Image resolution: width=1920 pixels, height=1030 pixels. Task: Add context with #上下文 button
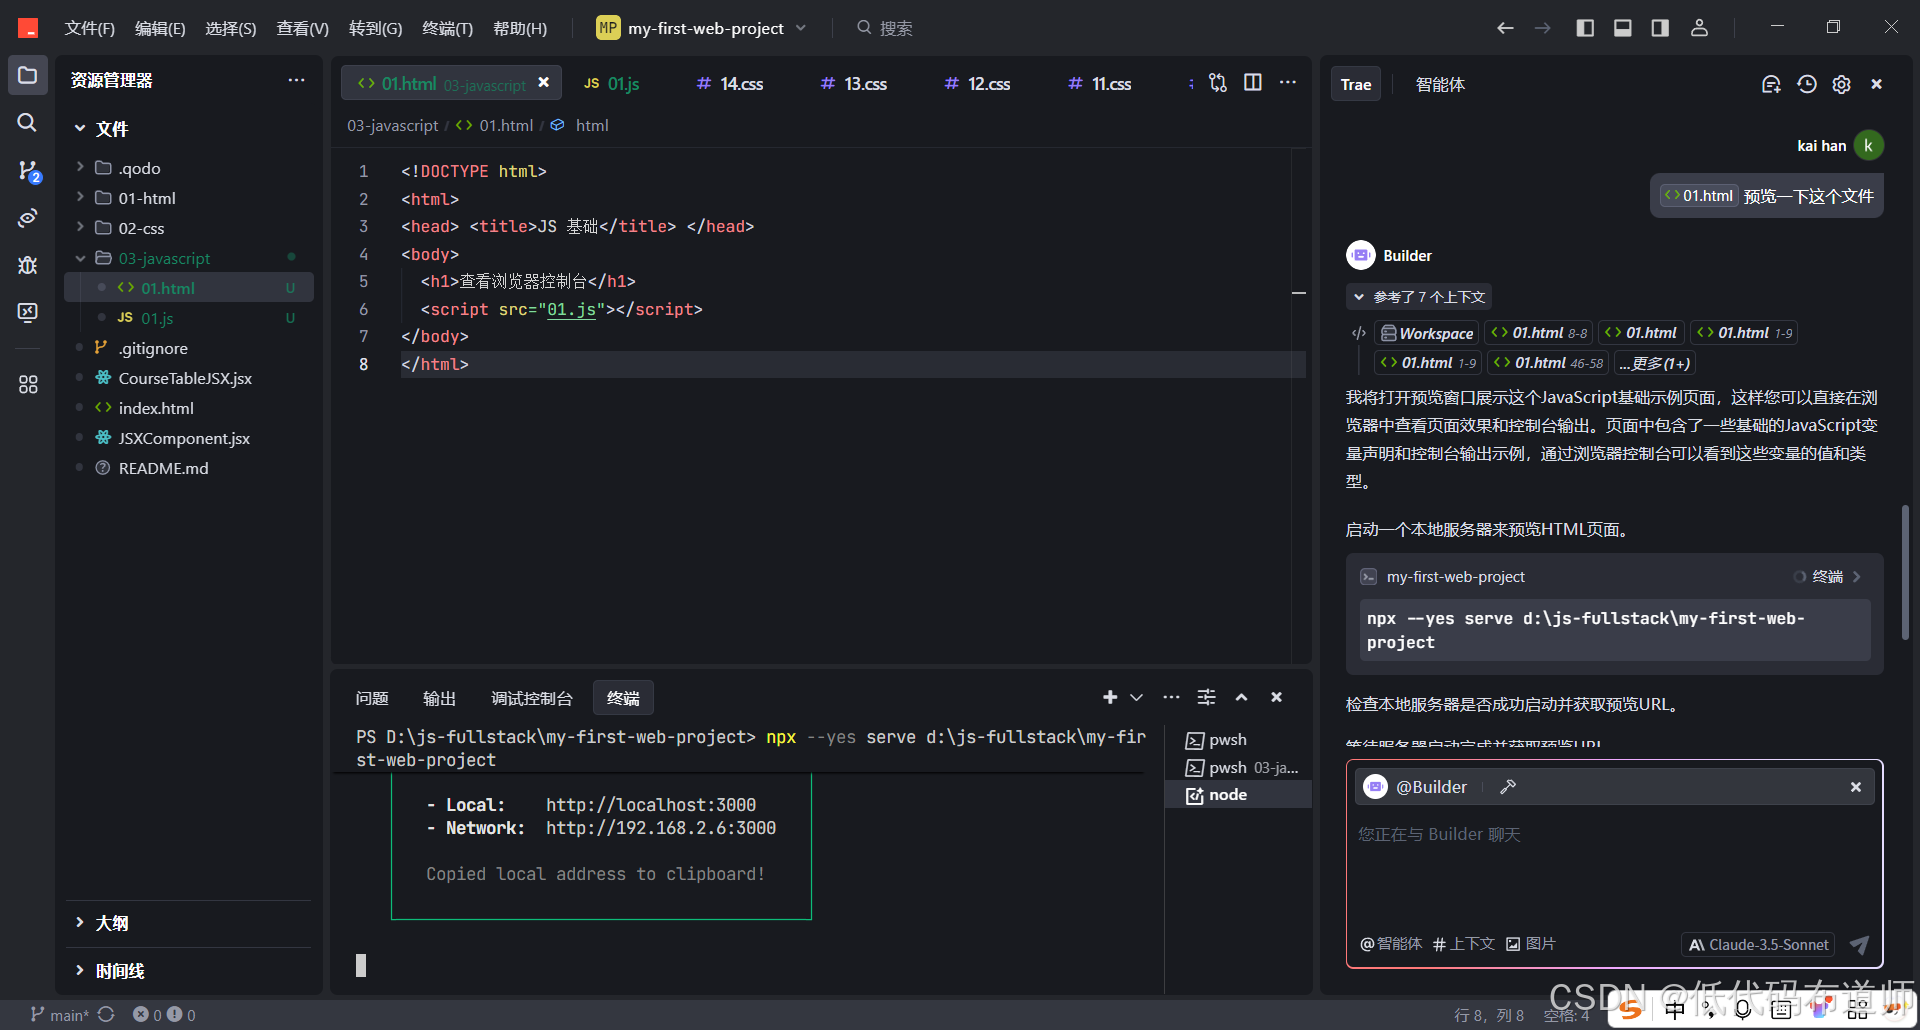tap(1463, 944)
